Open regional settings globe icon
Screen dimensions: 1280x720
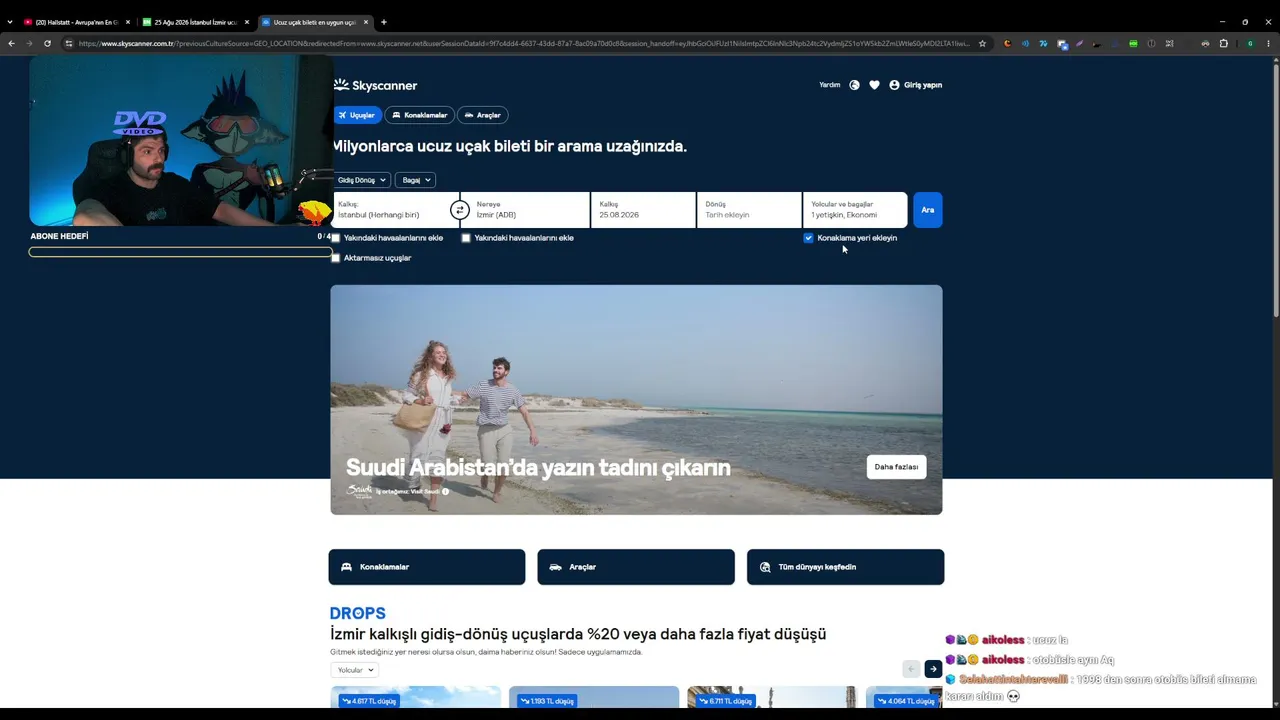(854, 85)
